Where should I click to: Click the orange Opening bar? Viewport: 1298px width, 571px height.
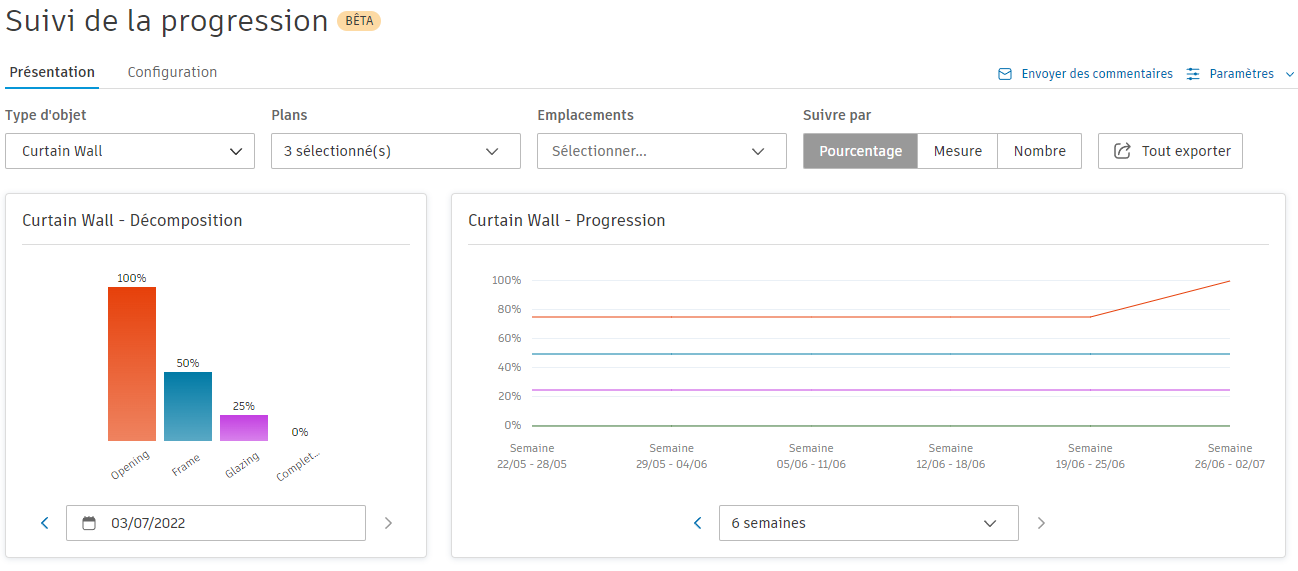pyautogui.click(x=132, y=364)
